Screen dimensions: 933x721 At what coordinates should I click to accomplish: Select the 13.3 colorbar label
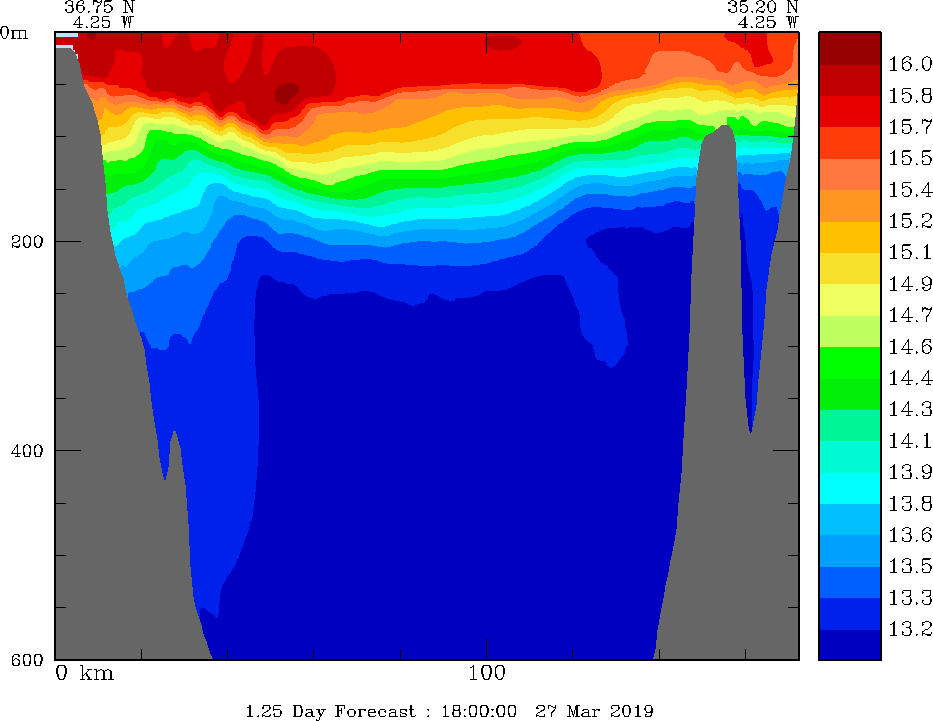tap(910, 598)
